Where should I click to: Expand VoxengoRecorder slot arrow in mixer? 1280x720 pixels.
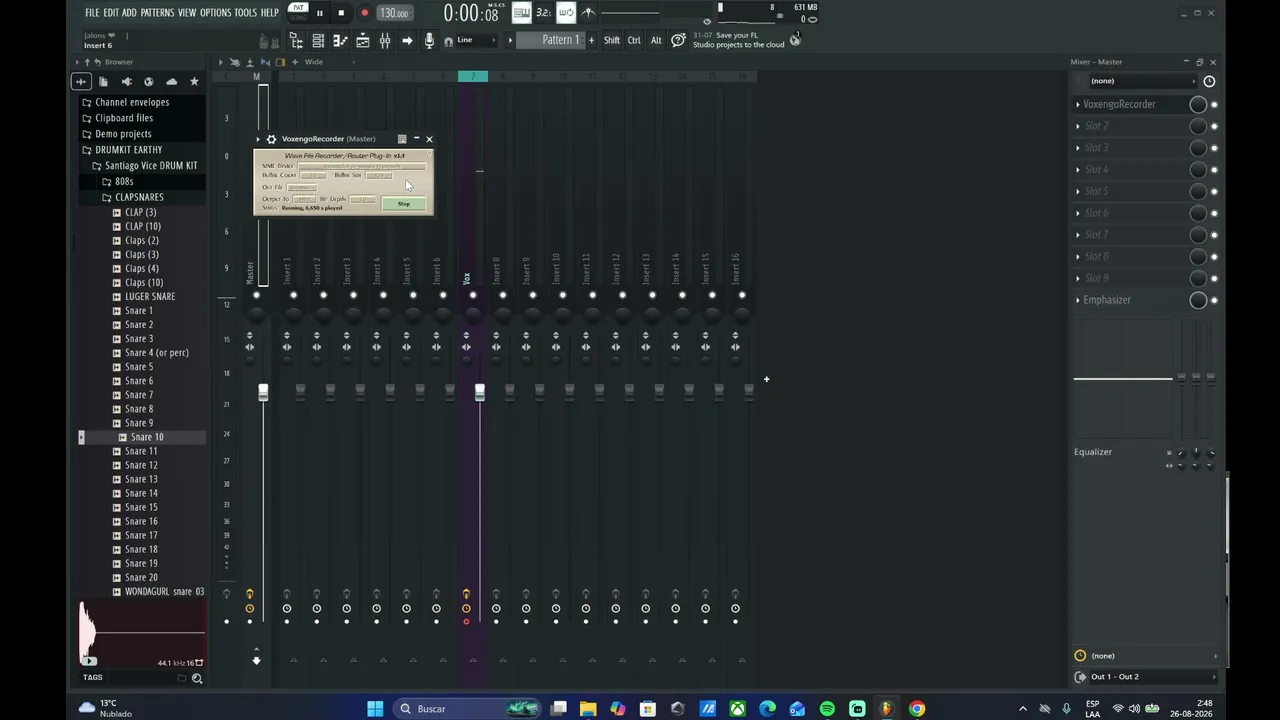[1078, 104]
